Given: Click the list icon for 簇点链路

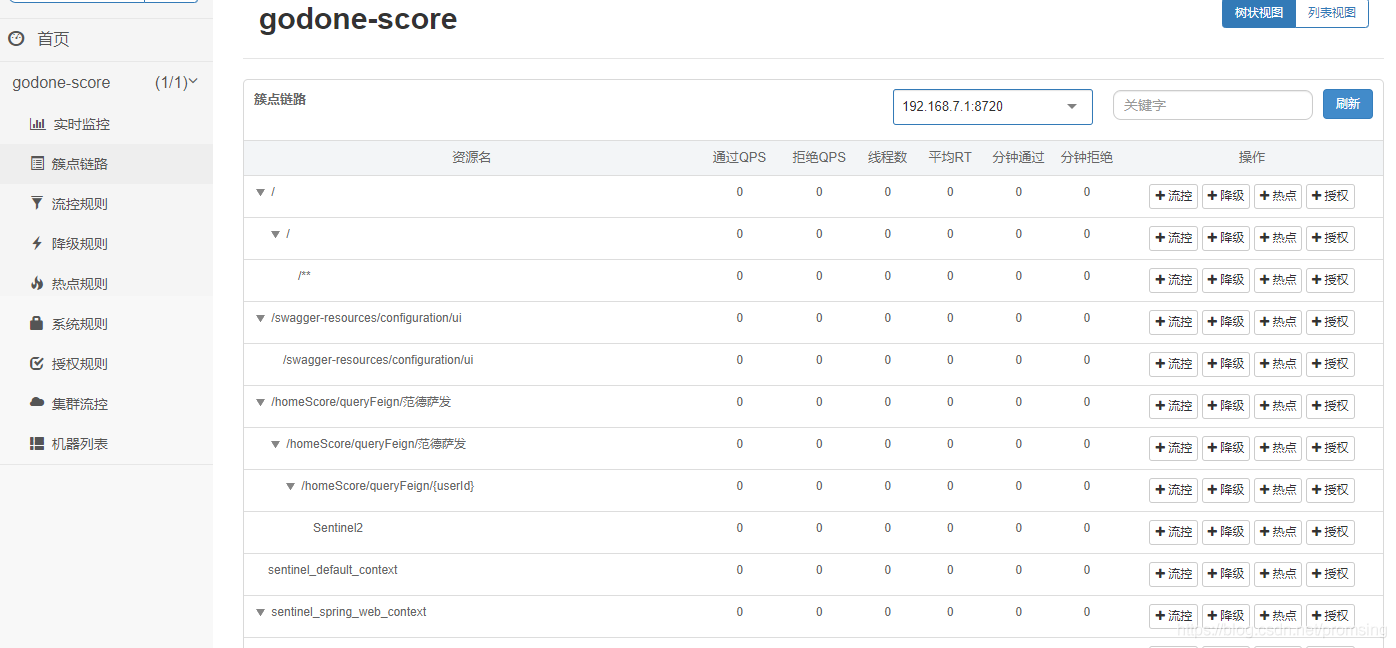Looking at the screenshot, I should [x=37, y=164].
